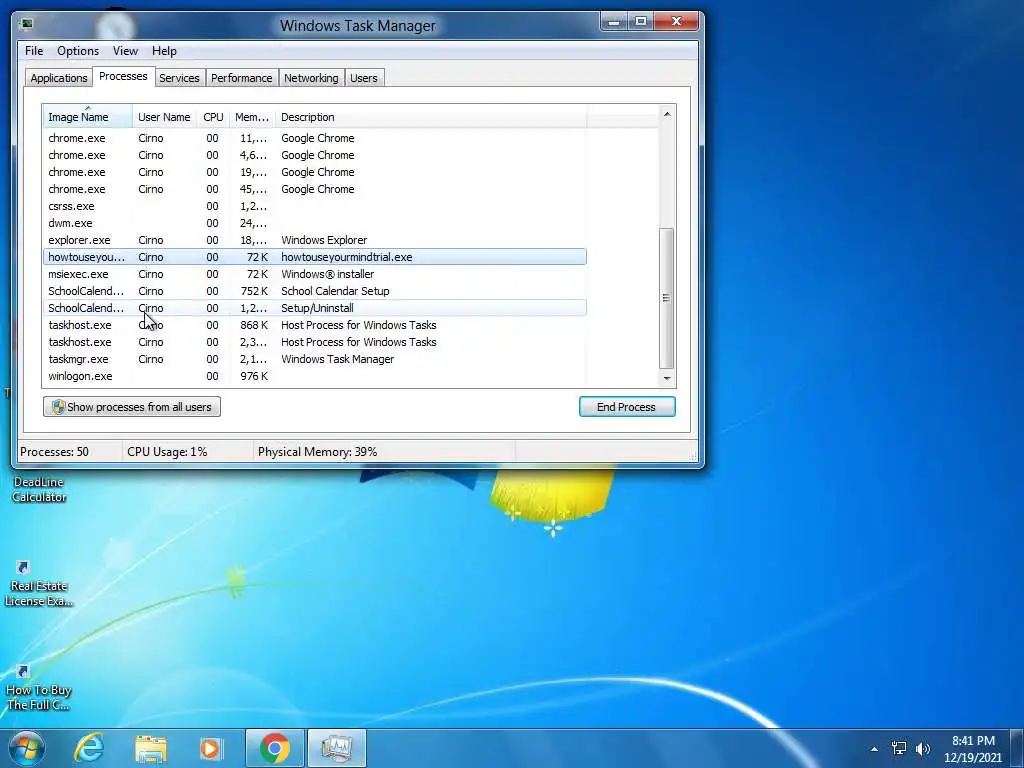Click Processes: 50 in status bar
Viewport: 1024px width, 768px height.
point(54,451)
